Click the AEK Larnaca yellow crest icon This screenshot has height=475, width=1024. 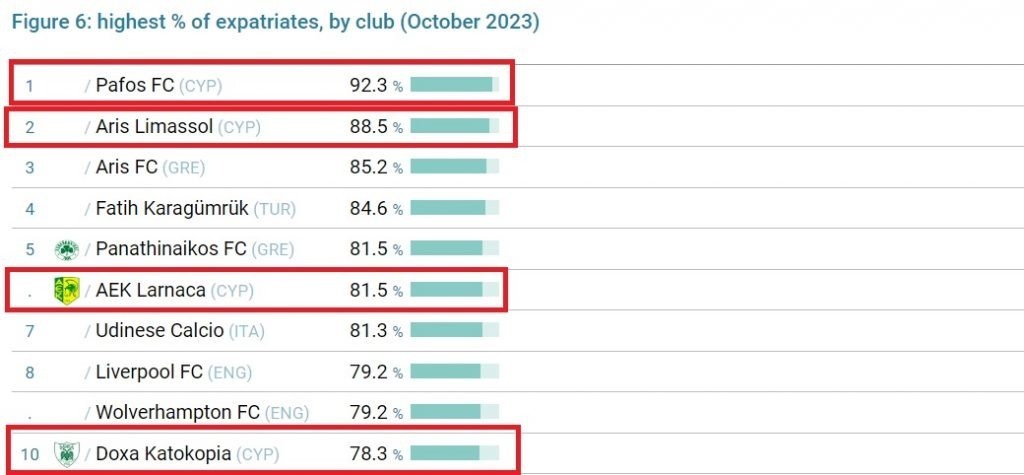[x=67, y=290]
